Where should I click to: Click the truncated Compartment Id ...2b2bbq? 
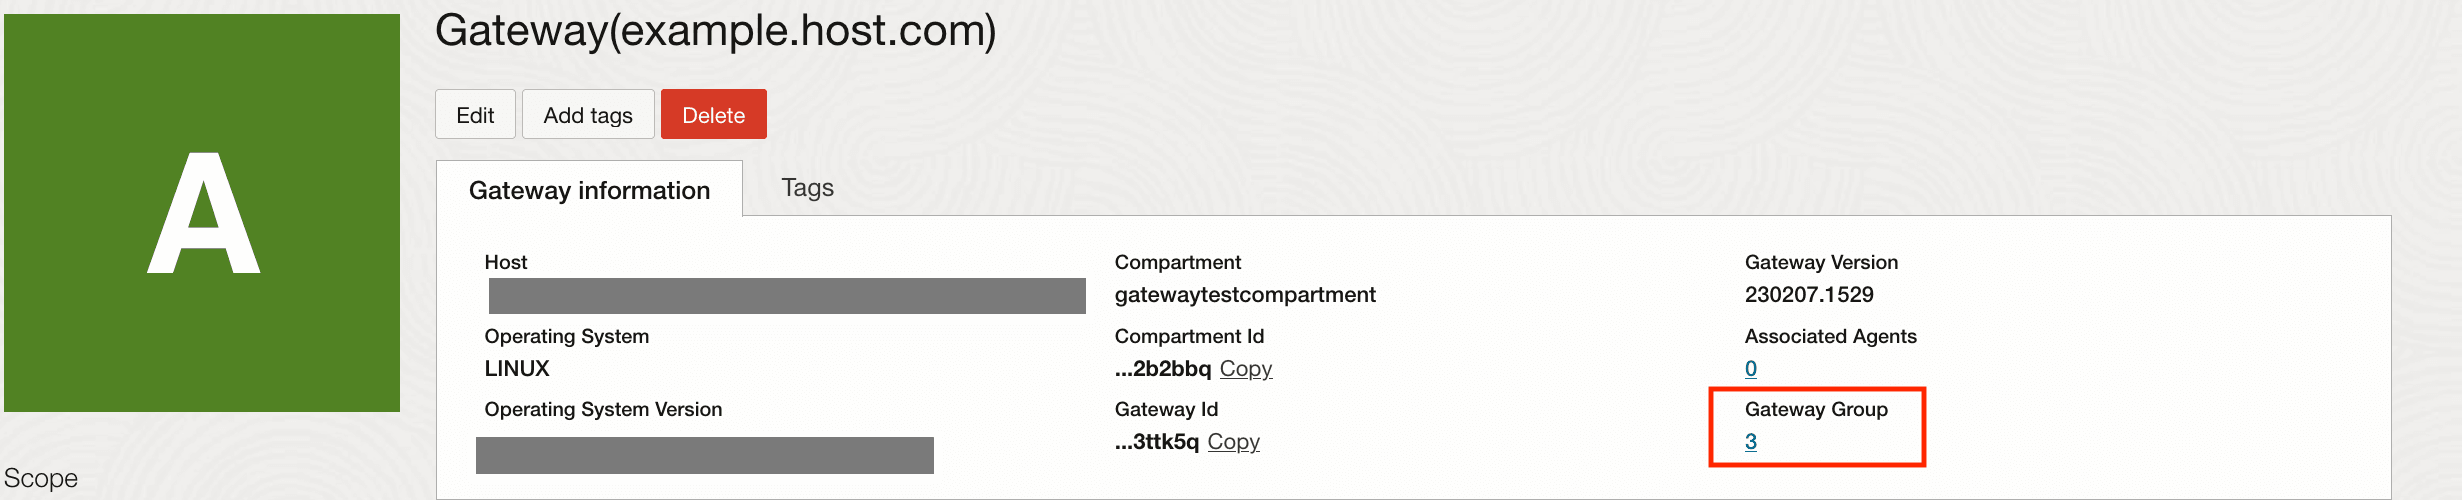[x=1163, y=369]
